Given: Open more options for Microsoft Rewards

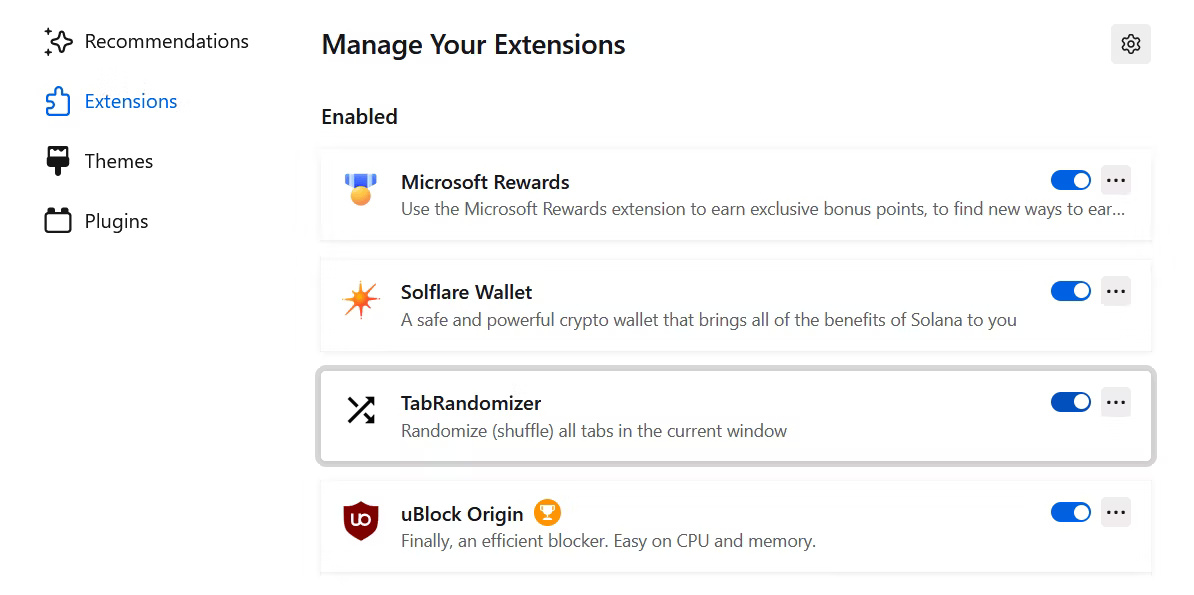Looking at the screenshot, I should point(1116,180).
